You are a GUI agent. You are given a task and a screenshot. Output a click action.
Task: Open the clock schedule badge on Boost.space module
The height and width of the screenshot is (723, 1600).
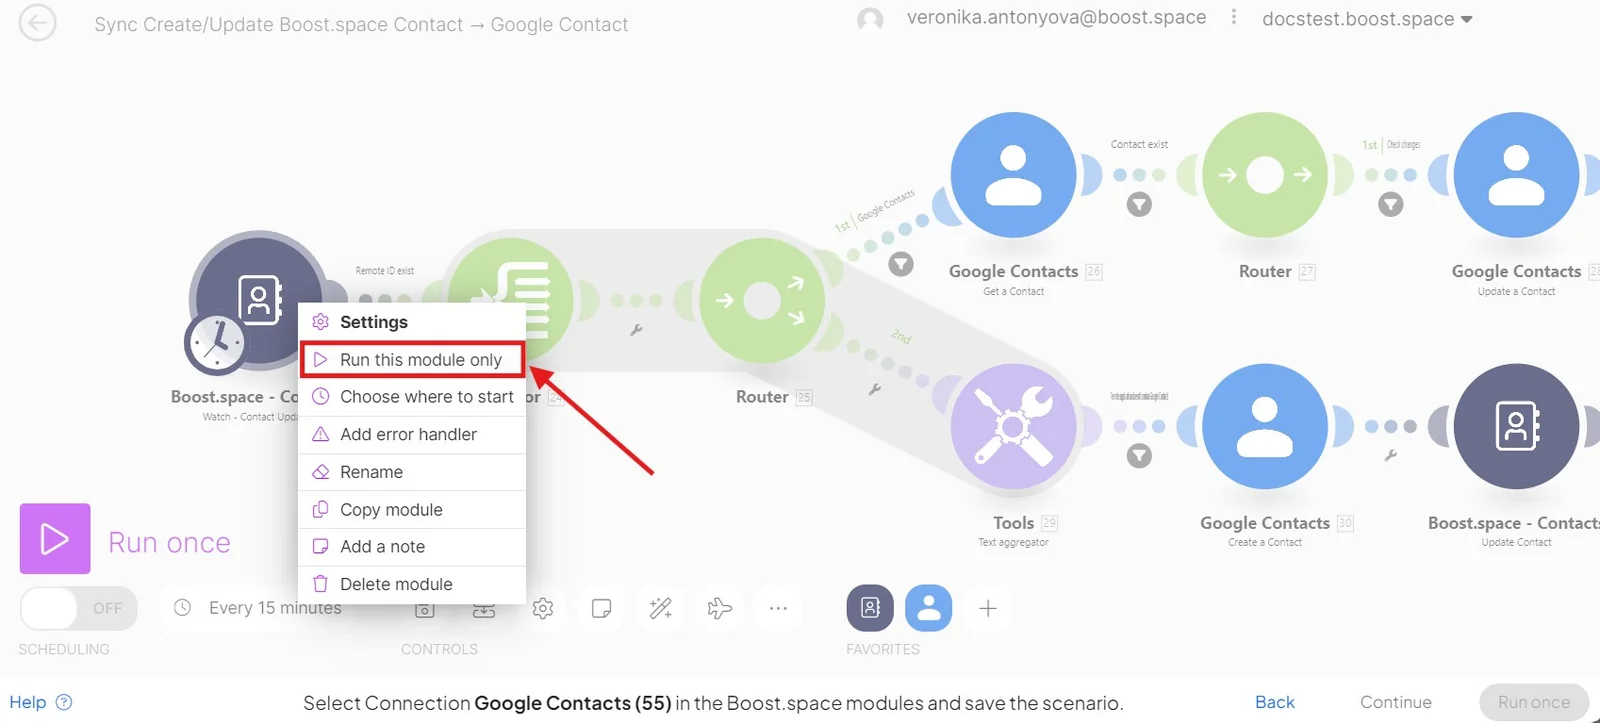[x=215, y=343]
